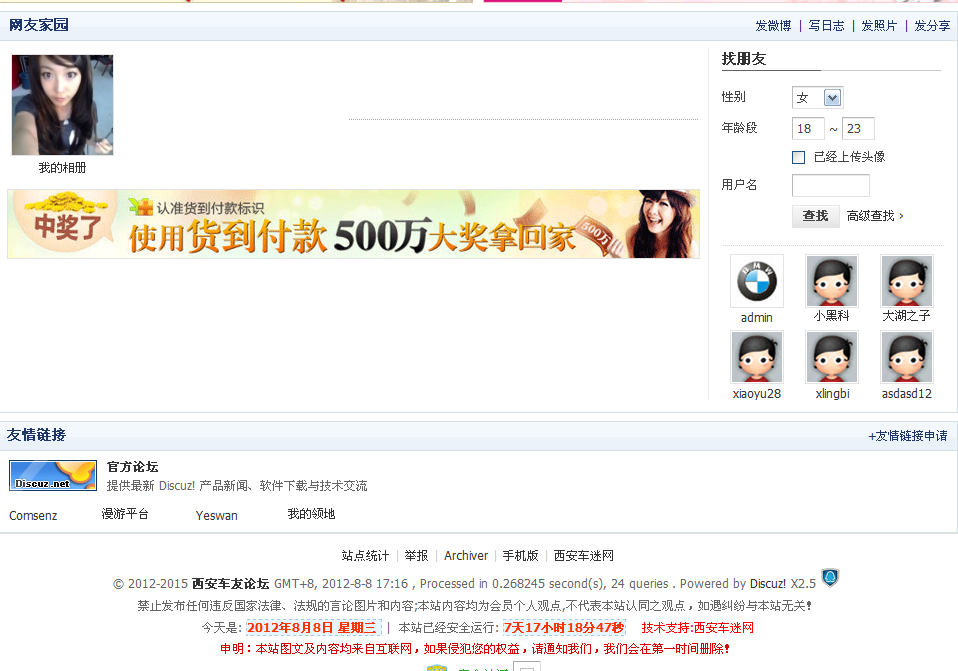958x671 pixels.
Task: Click the Discuz.net logo image
Action: 53,475
